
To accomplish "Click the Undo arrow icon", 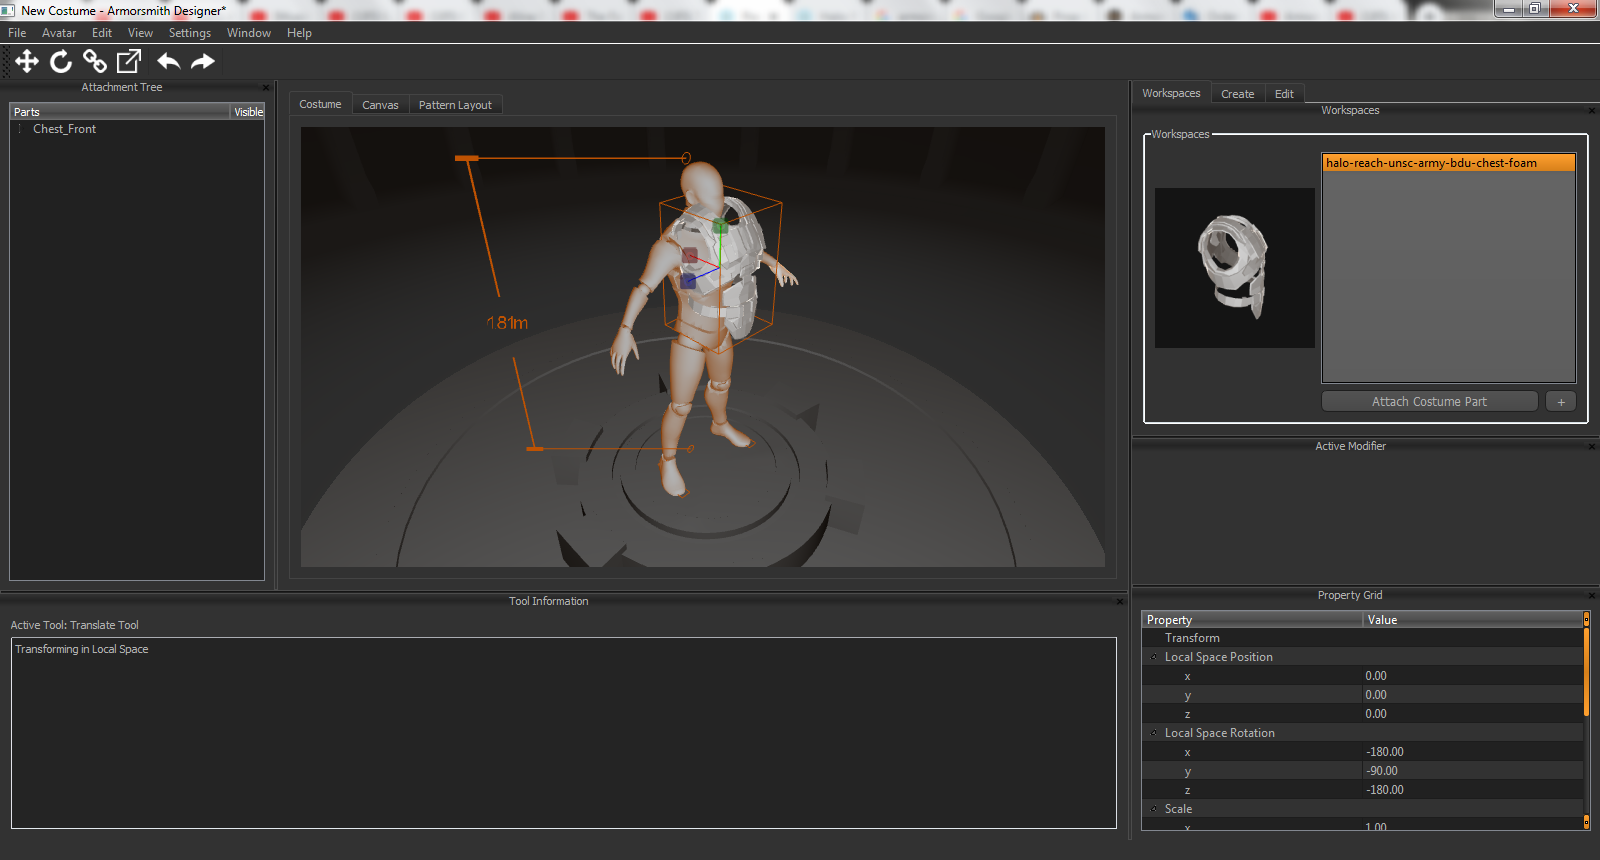I will tap(168, 62).
